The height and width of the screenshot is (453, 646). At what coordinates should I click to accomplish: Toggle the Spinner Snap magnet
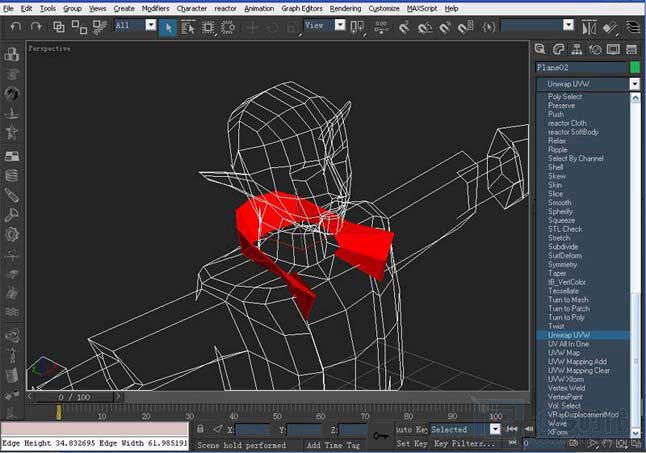465,28
